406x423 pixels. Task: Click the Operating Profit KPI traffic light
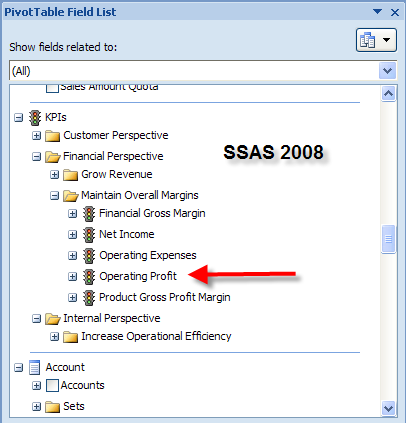click(89, 277)
